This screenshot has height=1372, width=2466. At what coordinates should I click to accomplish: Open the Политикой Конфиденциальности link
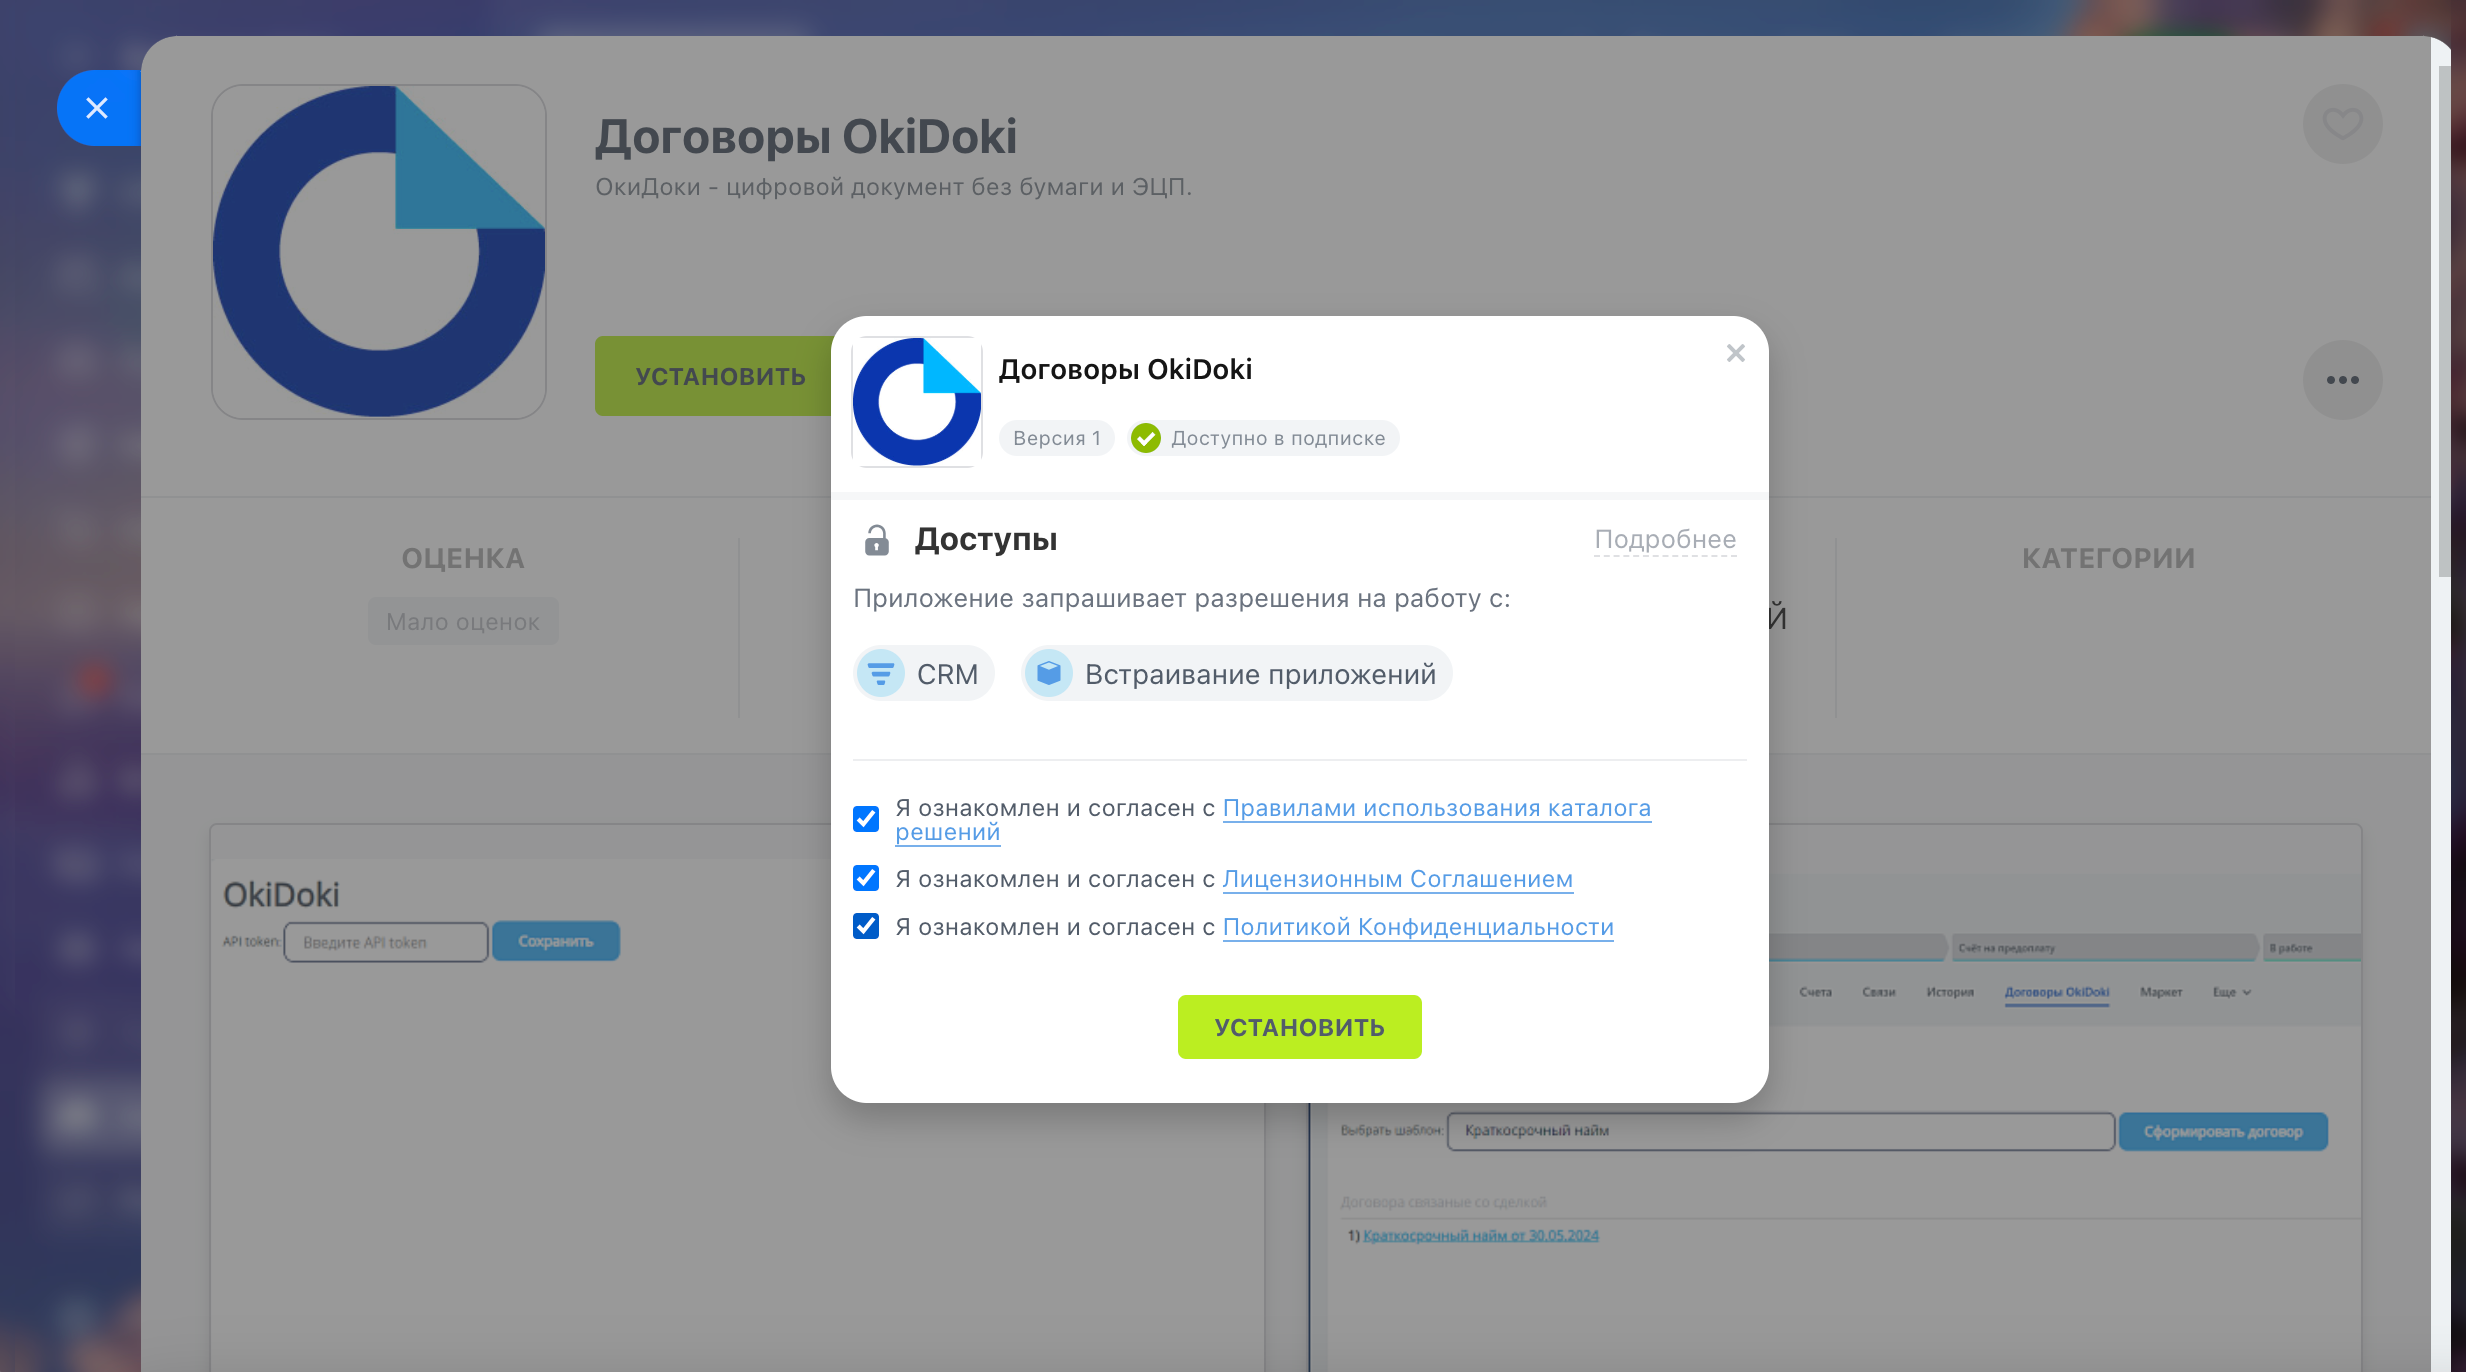tap(1417, 927)
